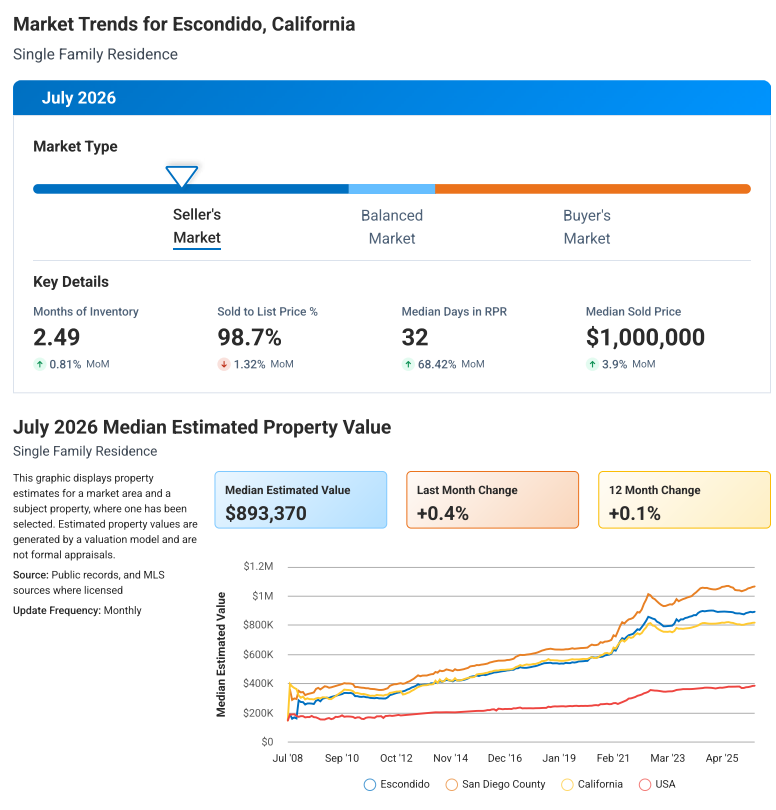Click the Last Month Change card
Image resolution: width=776 pixels, height=810 pixels.
pos(492,500)
